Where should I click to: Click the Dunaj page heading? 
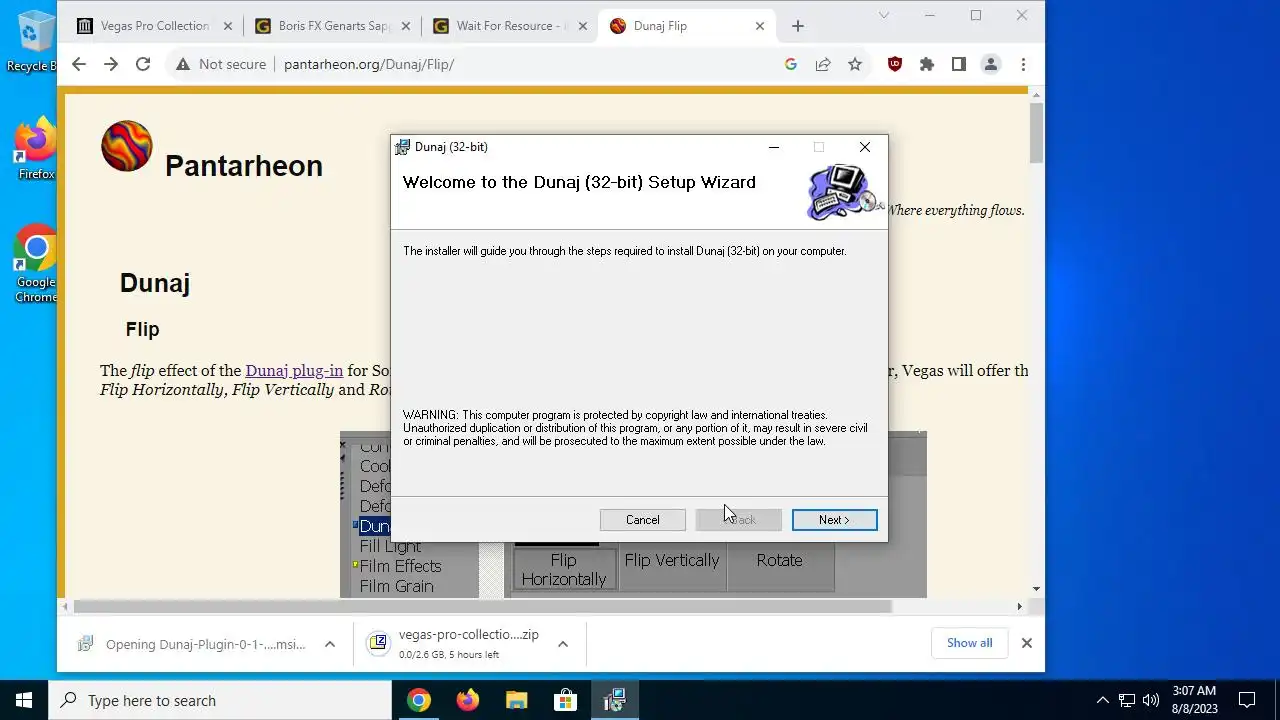click(x=155, y=283)
